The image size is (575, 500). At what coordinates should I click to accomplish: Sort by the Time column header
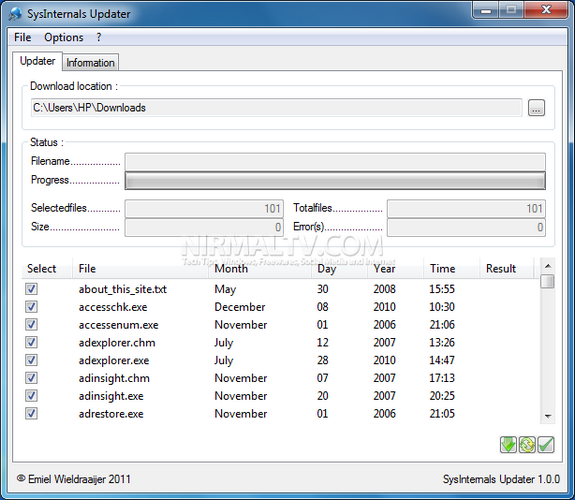click(452, 269)
